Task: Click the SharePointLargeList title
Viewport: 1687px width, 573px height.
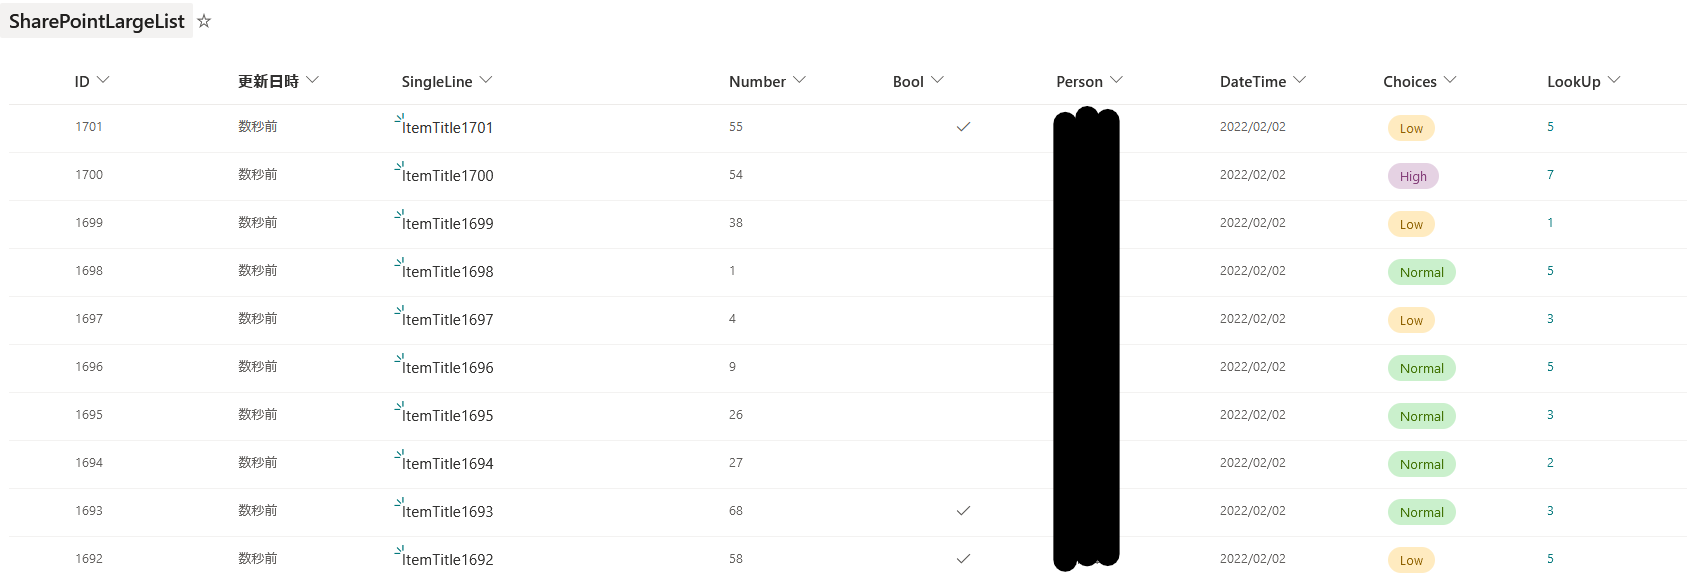Action: (96, 21)
